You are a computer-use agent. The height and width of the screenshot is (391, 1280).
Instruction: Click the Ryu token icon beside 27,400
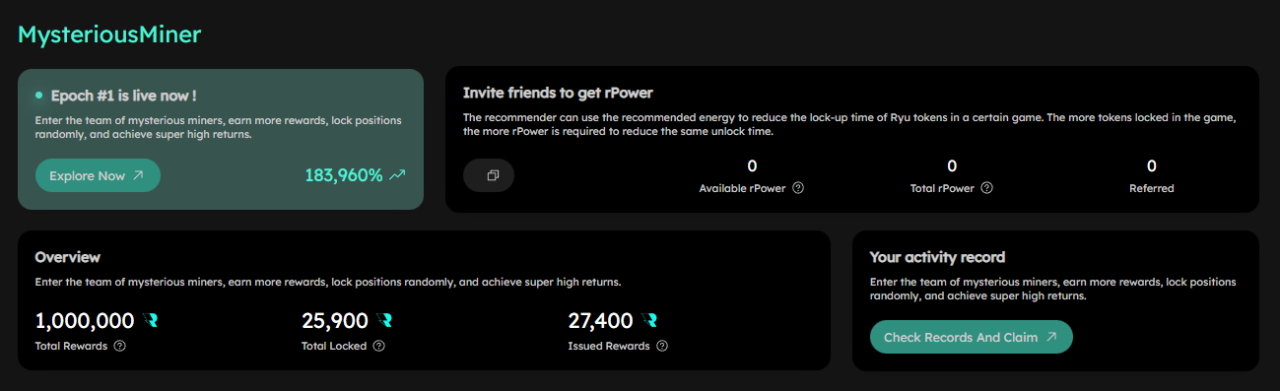point(650,321)
